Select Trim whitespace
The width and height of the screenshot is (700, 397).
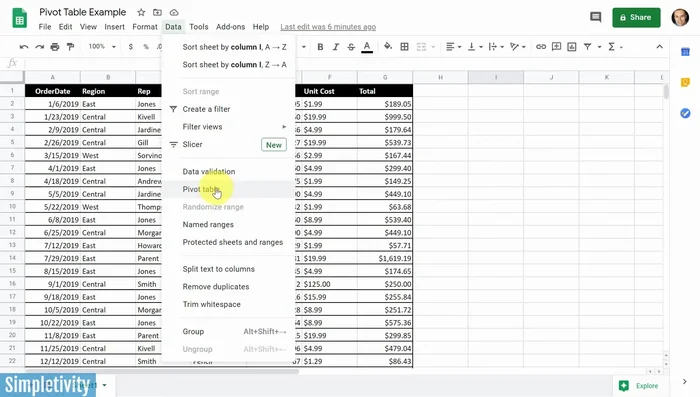(228, 304)
